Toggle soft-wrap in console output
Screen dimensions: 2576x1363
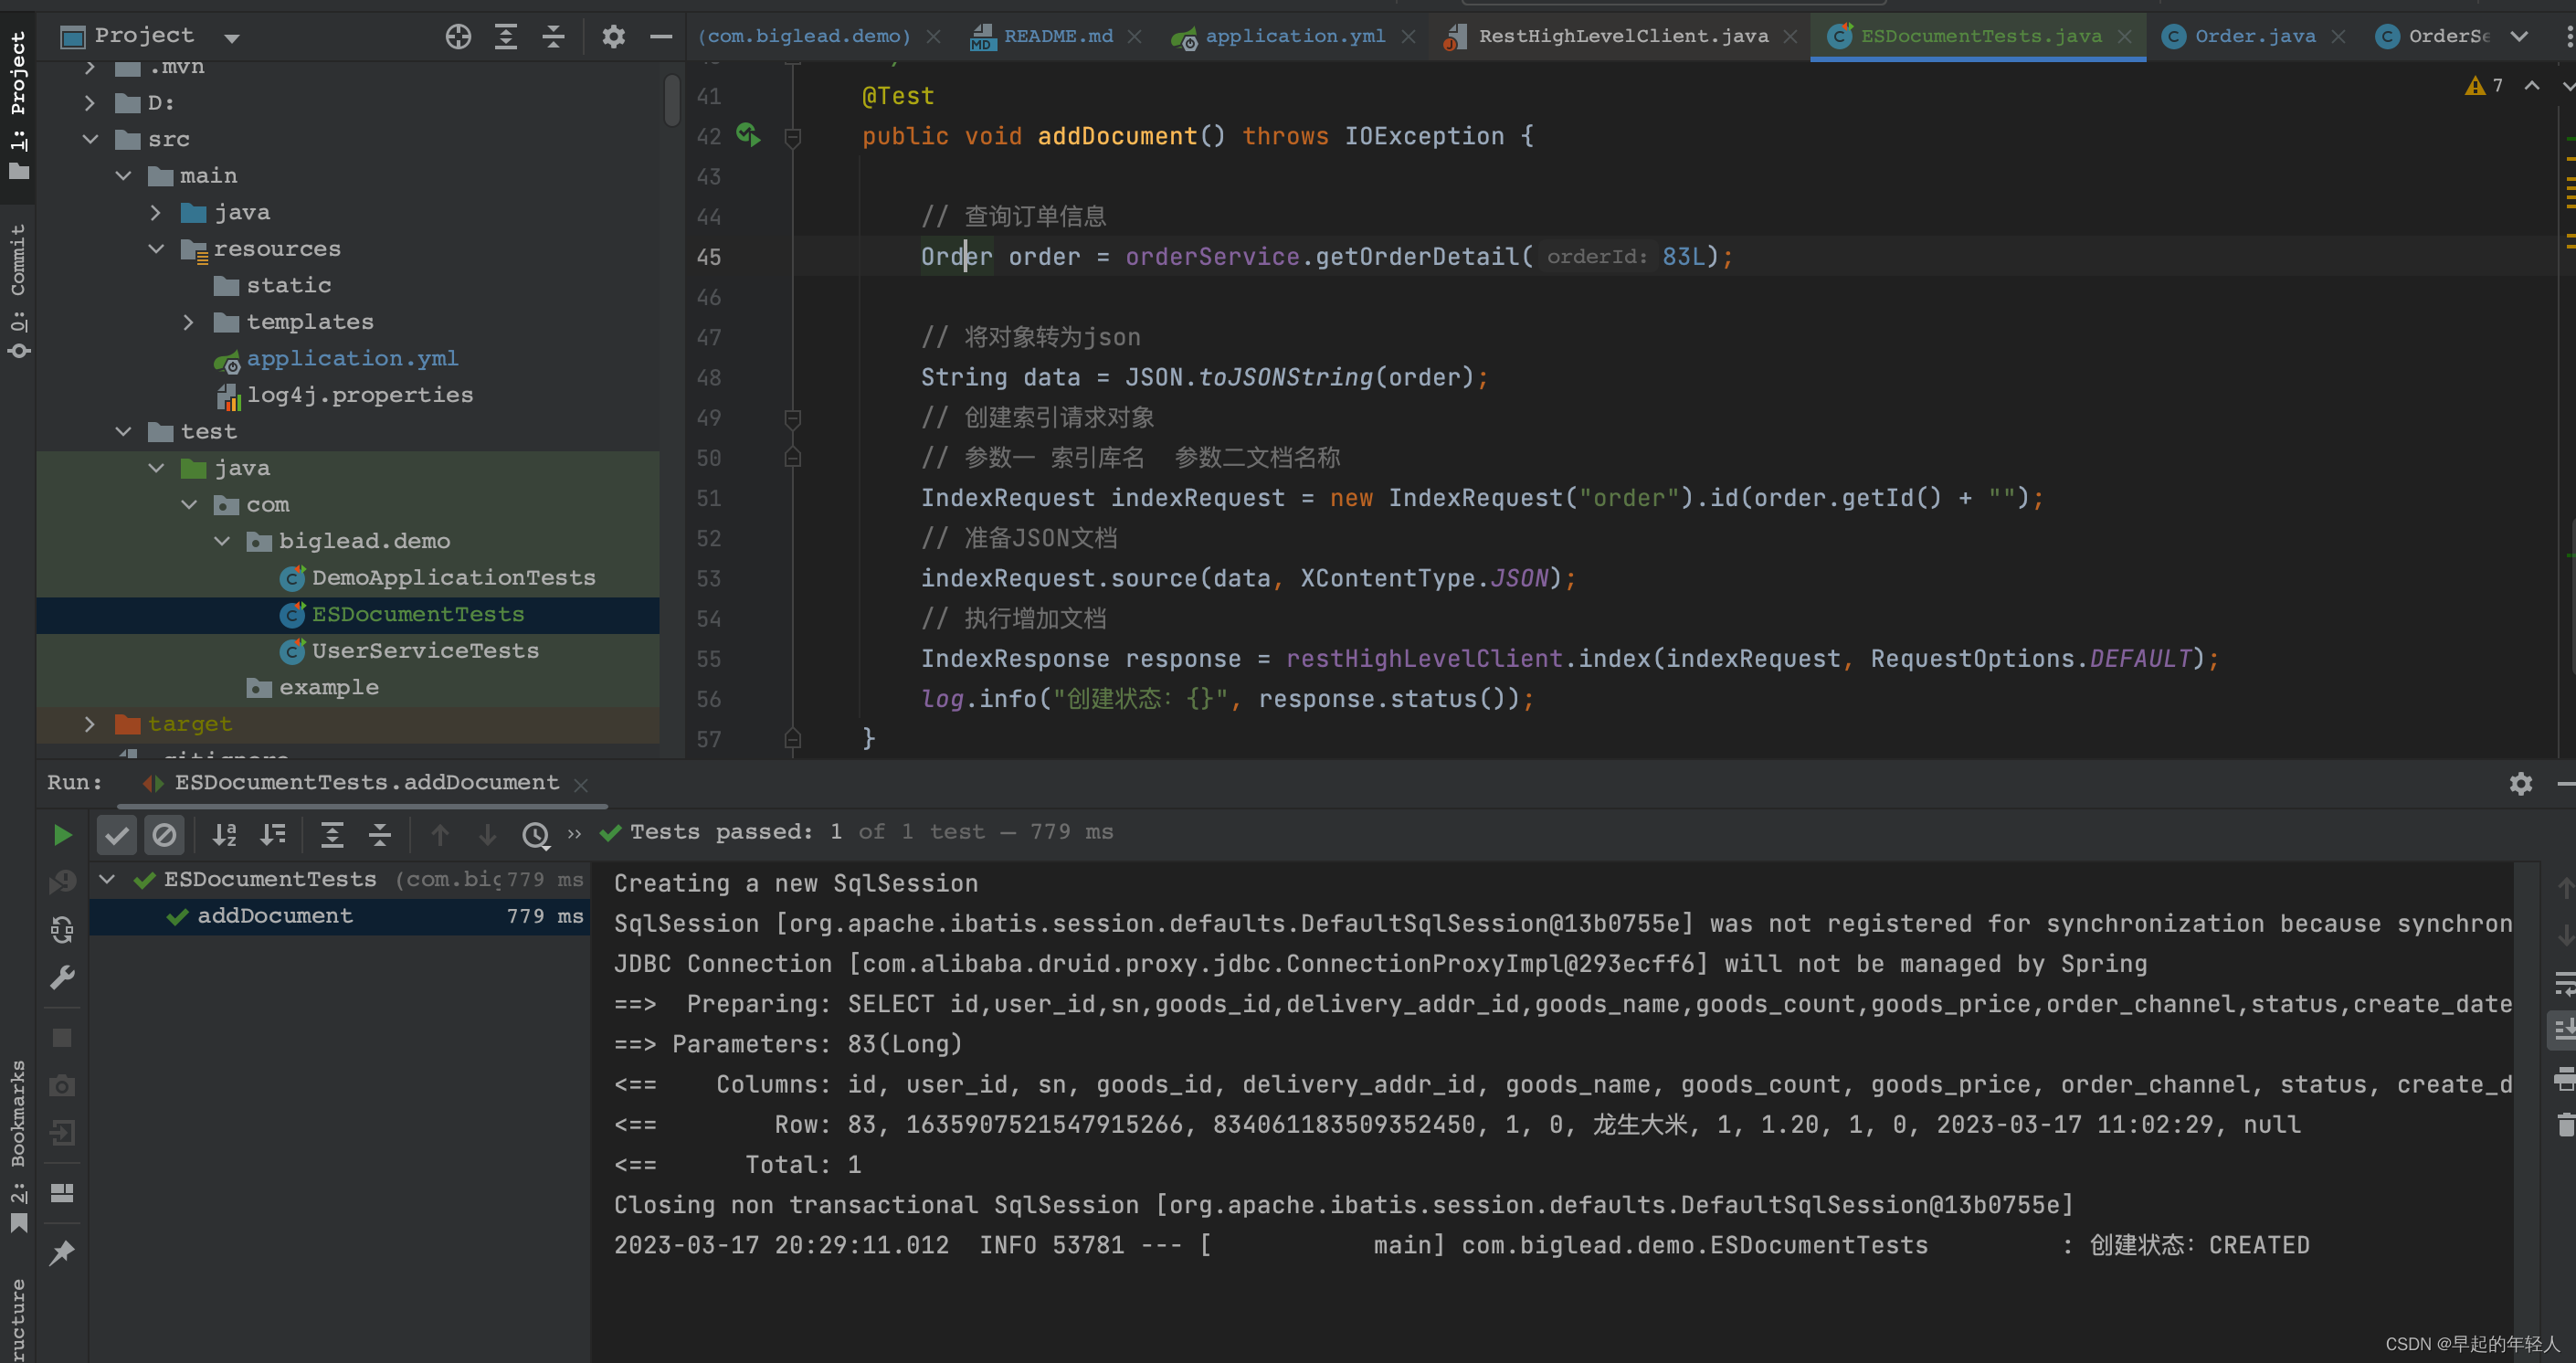(x=2565, y=983)
